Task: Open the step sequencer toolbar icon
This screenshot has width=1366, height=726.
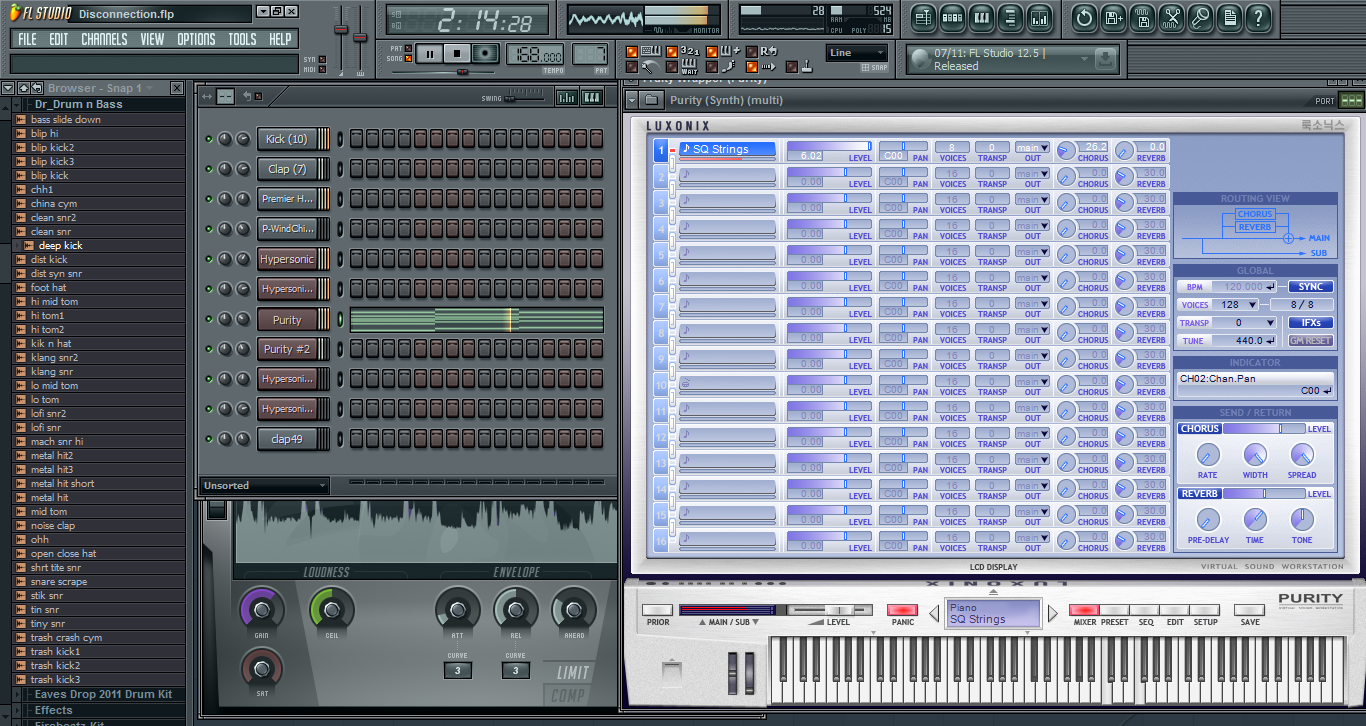Action: (x=952, y=18)
